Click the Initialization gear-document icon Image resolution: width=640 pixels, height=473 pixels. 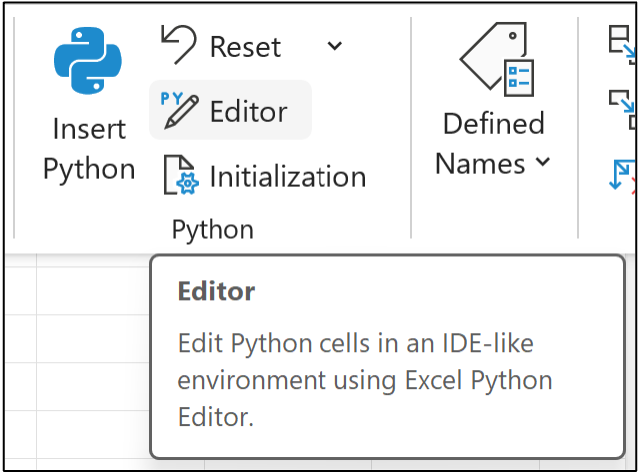181,176
